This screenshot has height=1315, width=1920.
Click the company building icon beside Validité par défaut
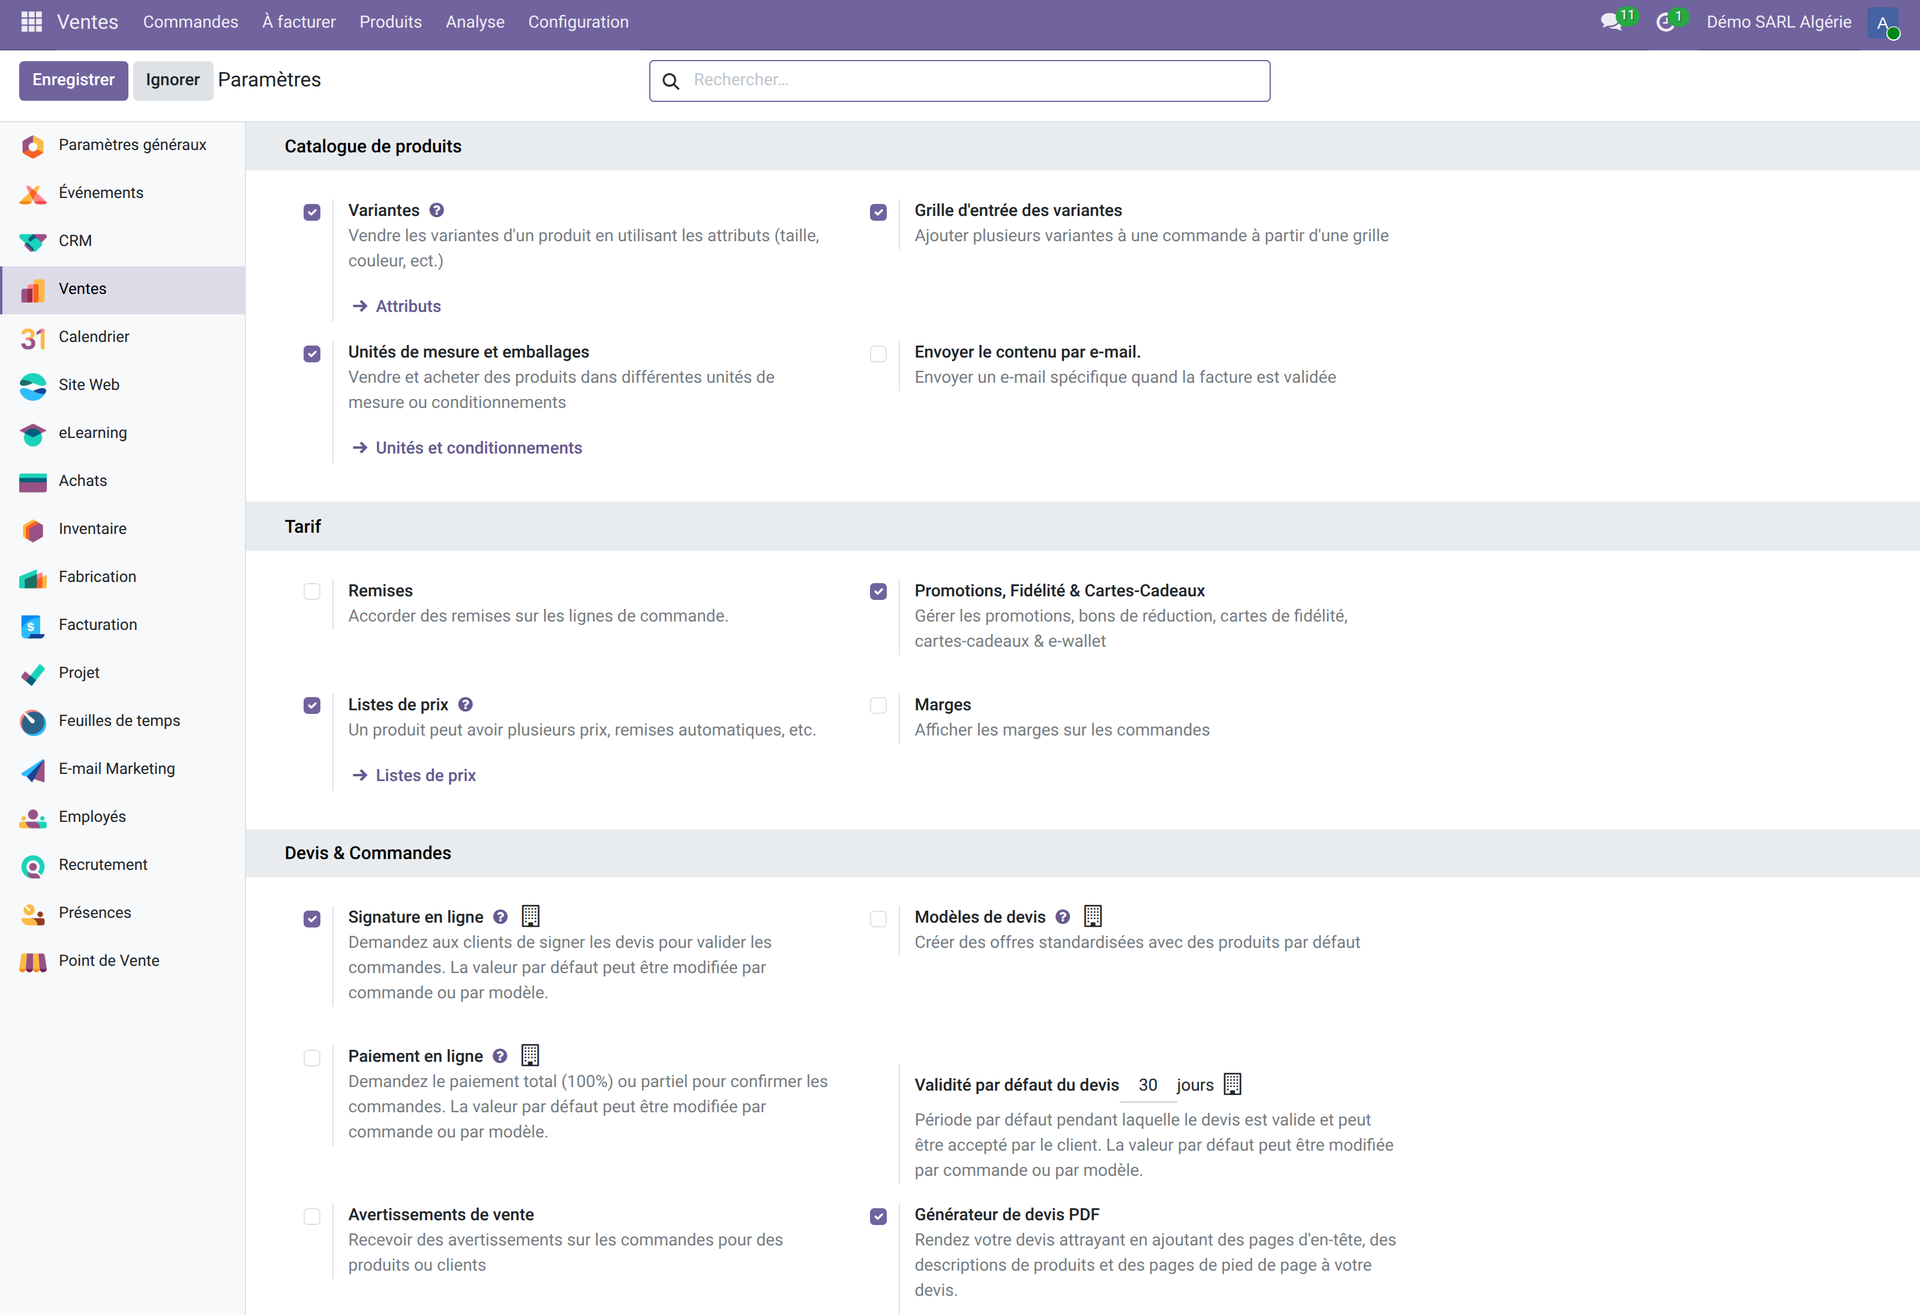pyautogui.click(x=1233, y=1084)
